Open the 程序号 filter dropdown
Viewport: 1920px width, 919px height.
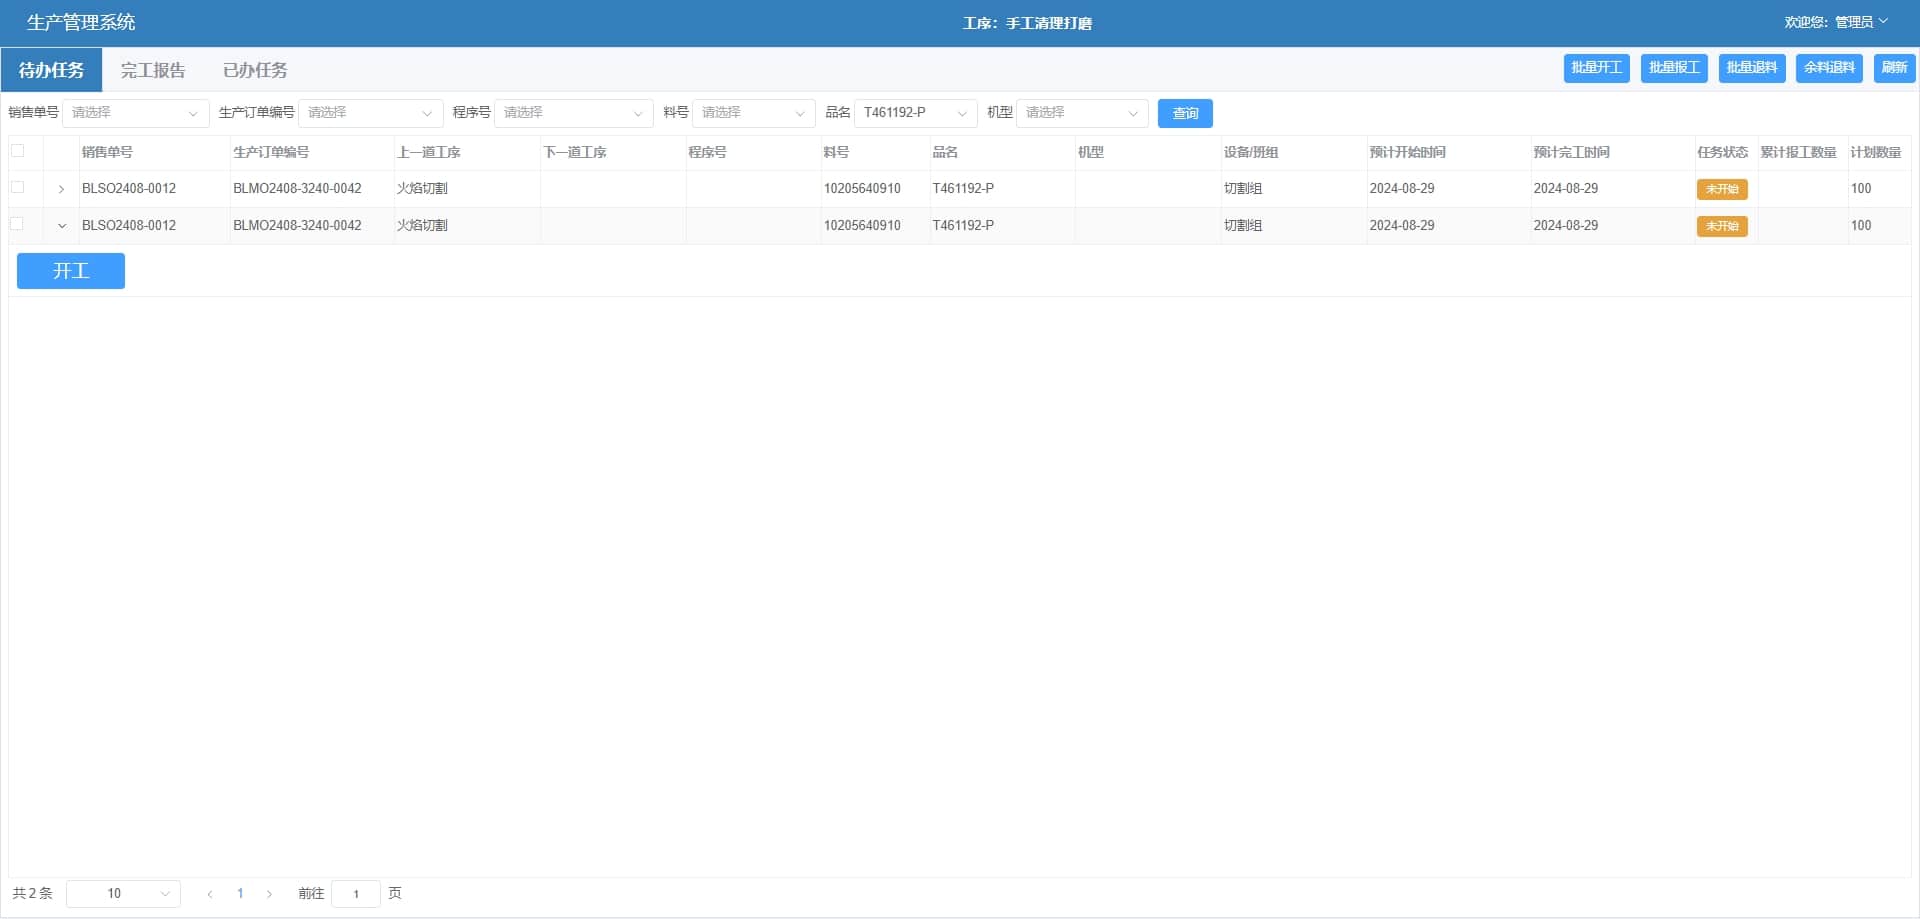pos(573,113)
